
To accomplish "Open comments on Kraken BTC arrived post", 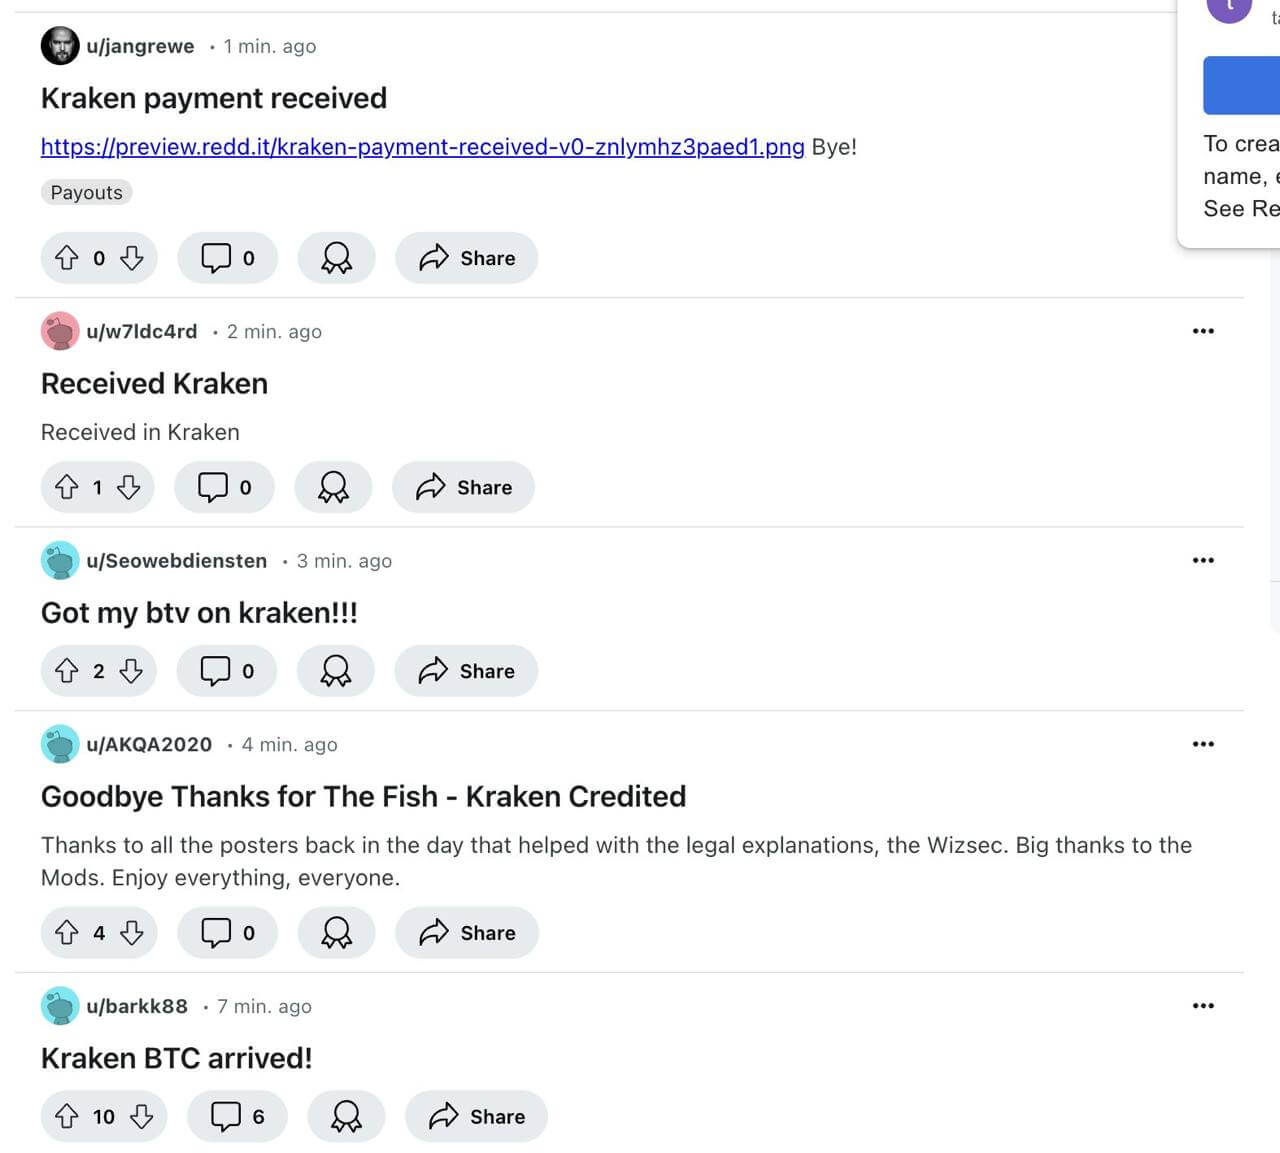I will click(x=238, y=1116).
